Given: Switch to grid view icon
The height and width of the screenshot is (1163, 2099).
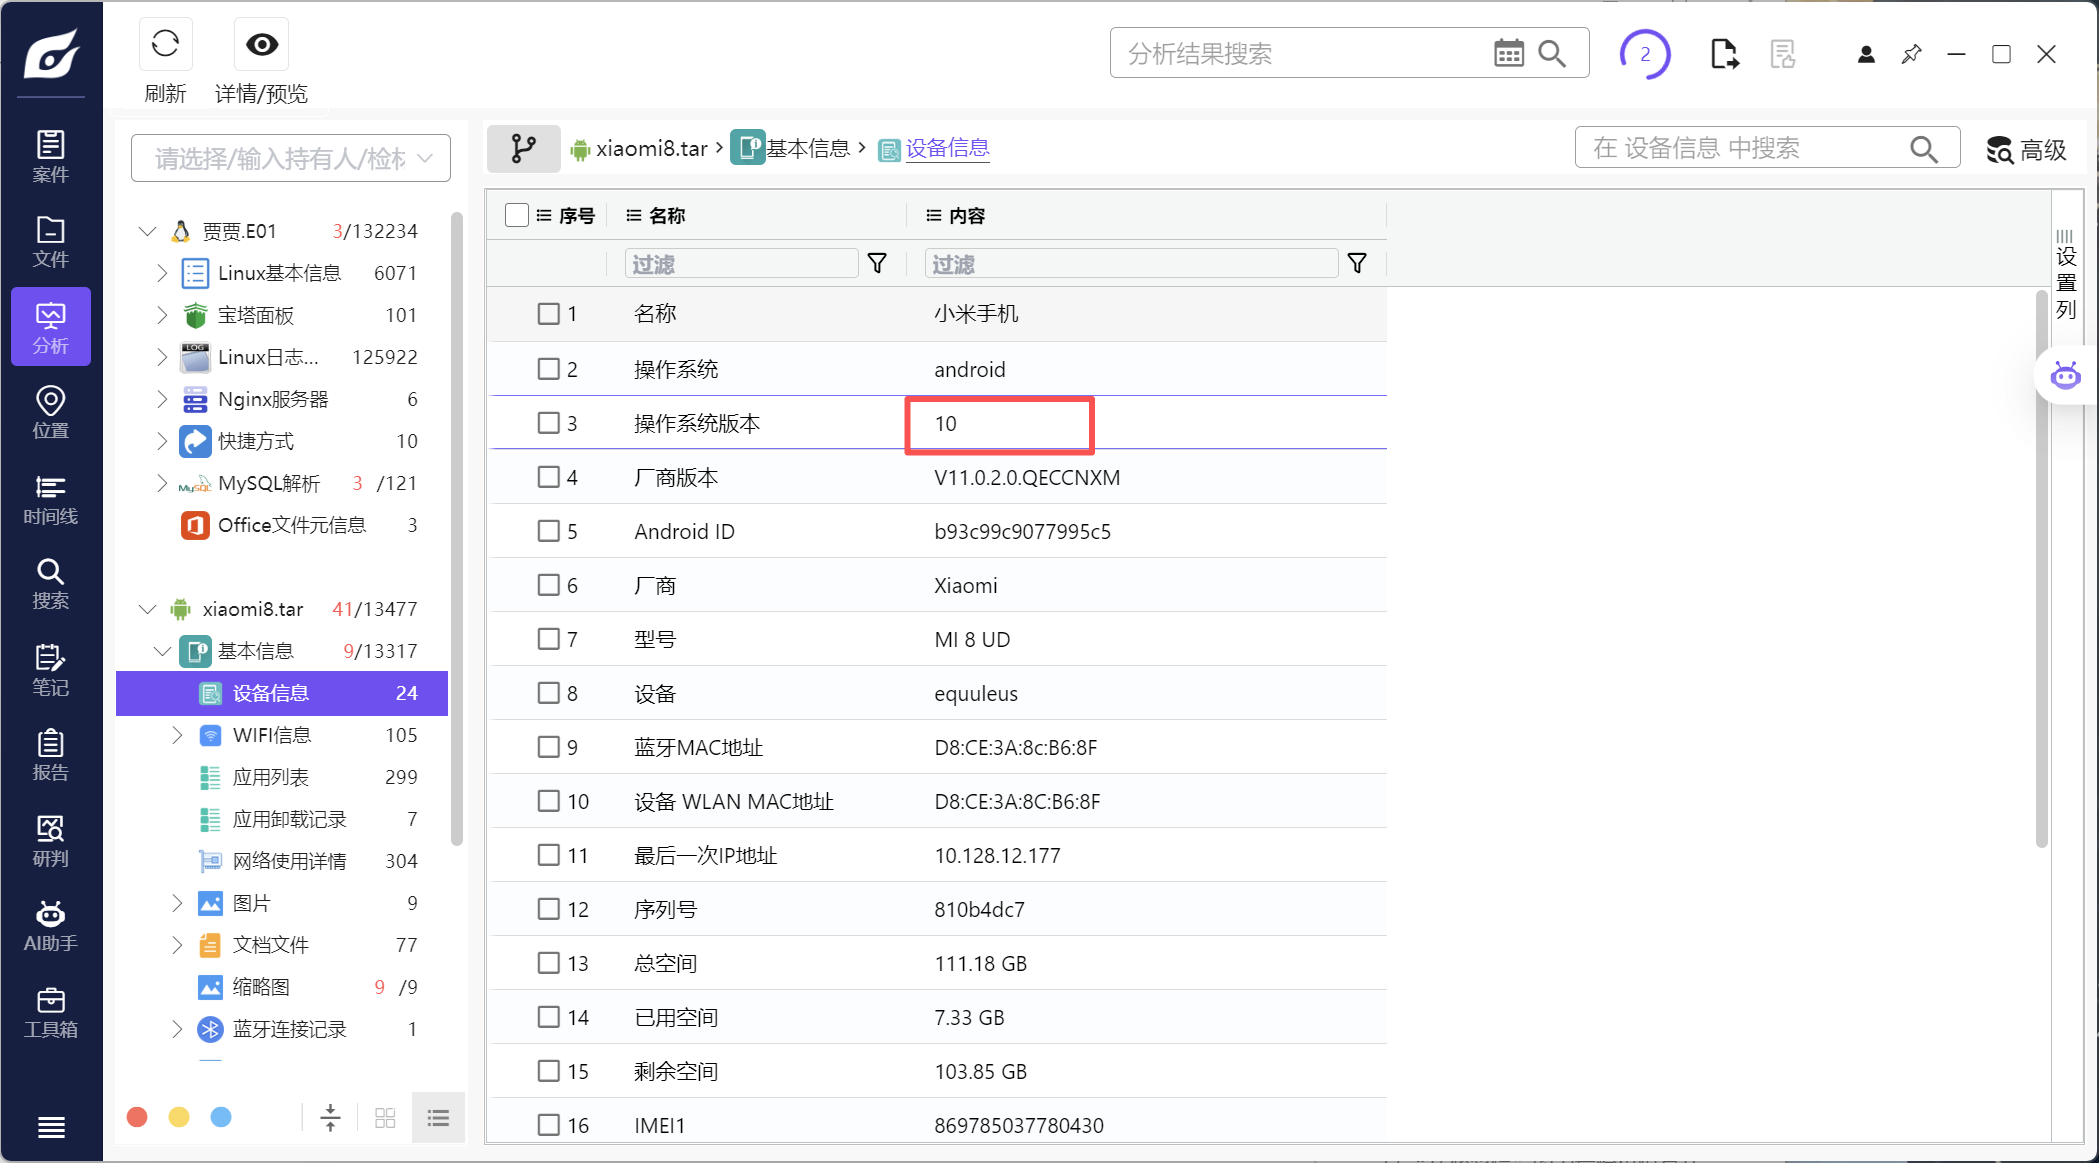Looking at the screenshot, I should click(x=385, y=1118).
